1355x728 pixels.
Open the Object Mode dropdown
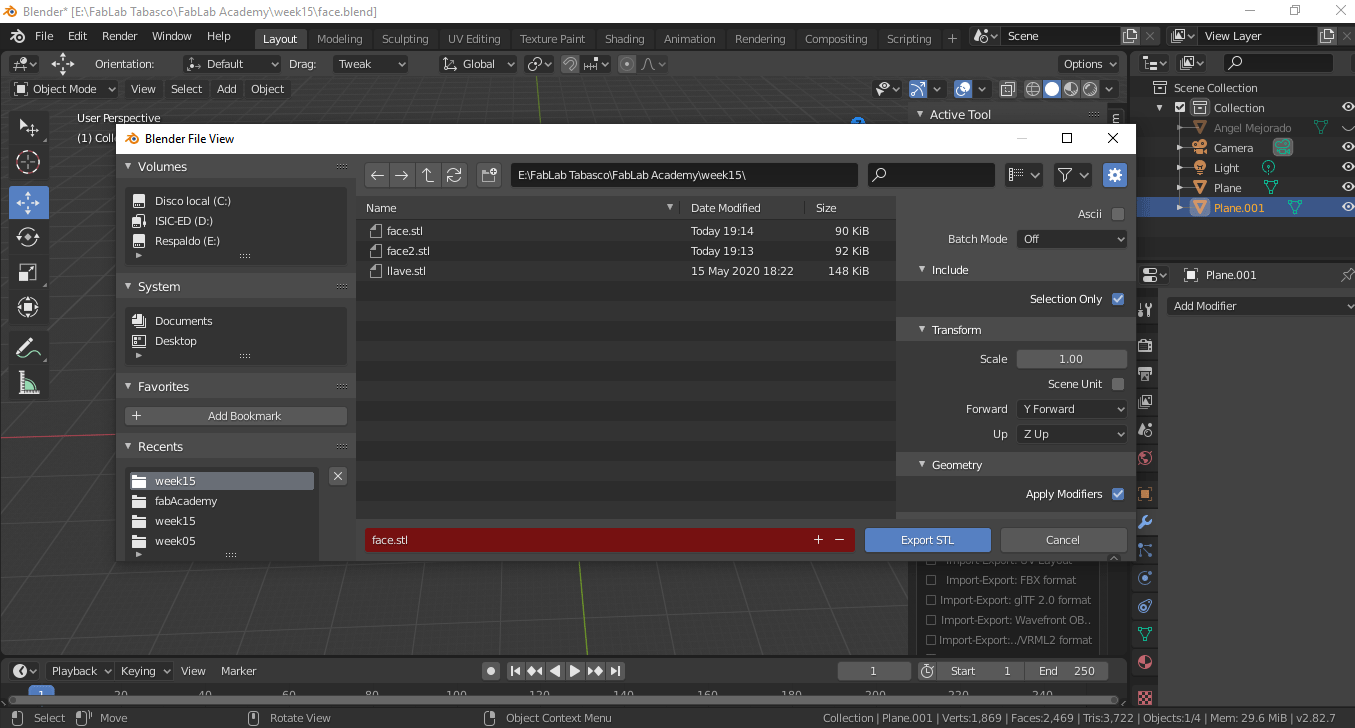coord(64,89)
